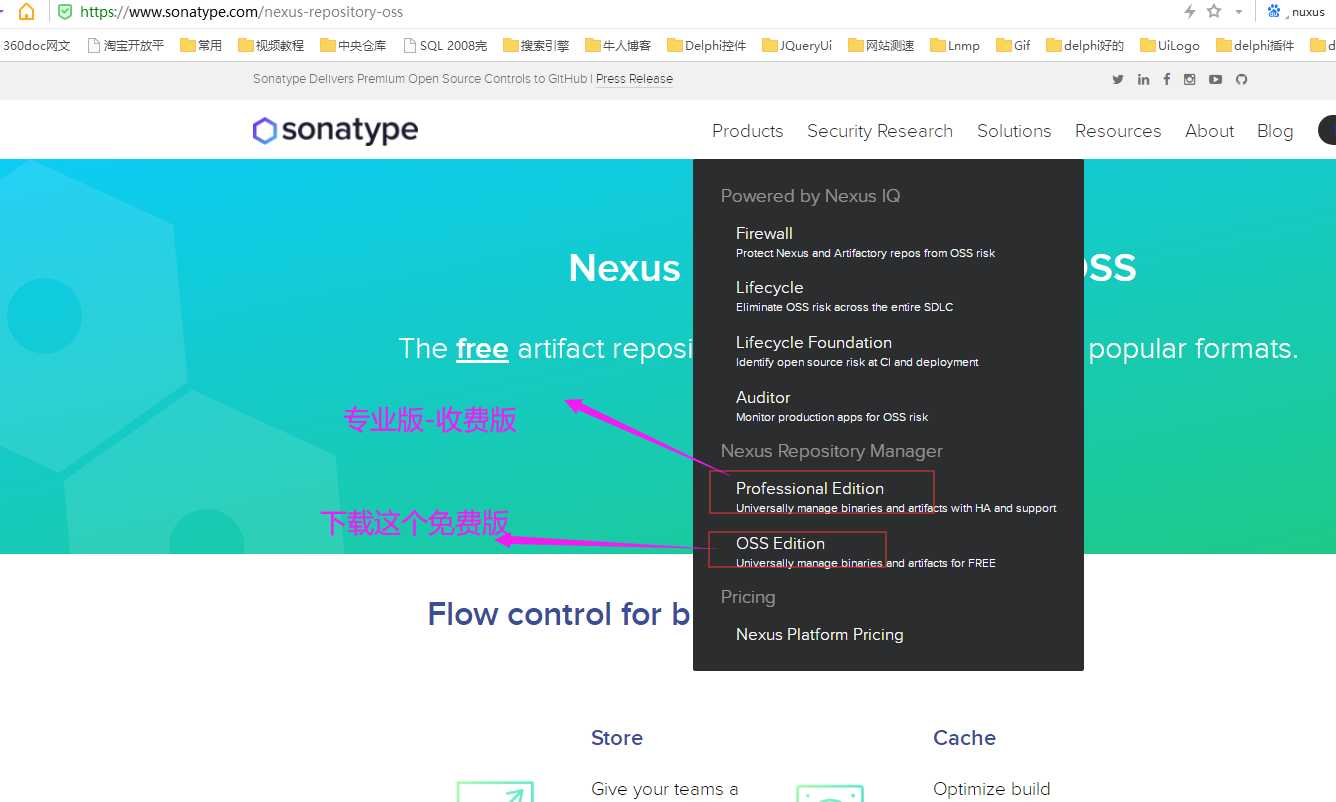Click the Baidu paw search engine icon
1336x802 pixels.
(x=1274, y=12)
